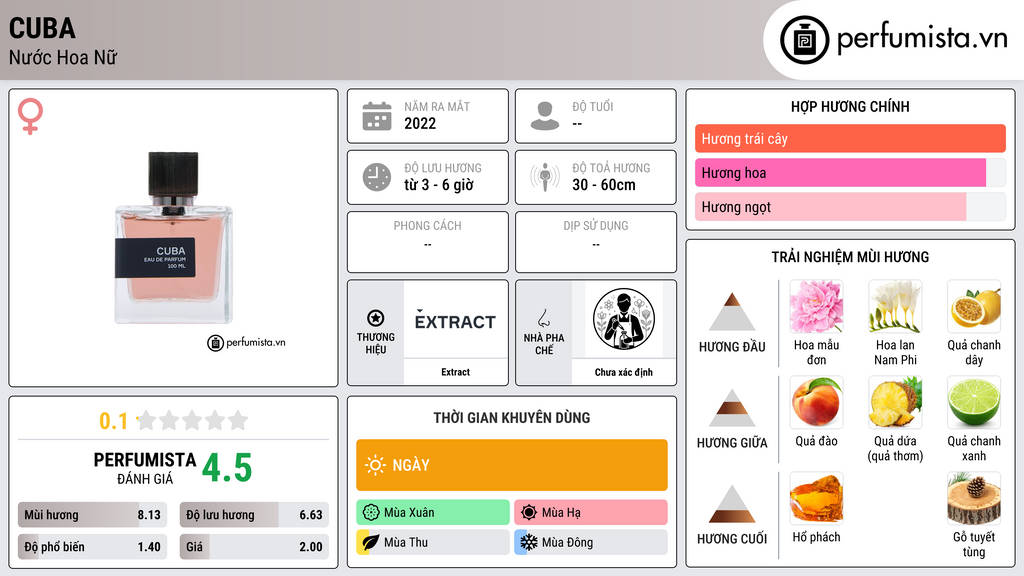Click the pink female gender symbol
The width and height of the screenshot is (1024, 576).
point(30,116)
